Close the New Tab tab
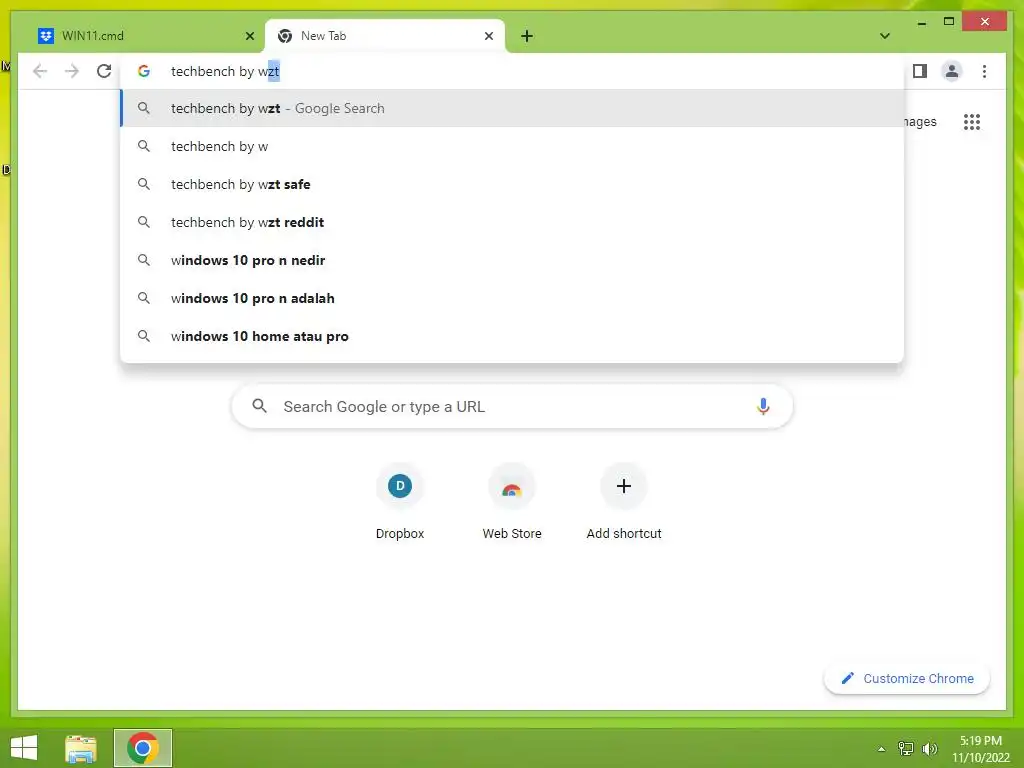This screenshot has width=1024, height=768. pos(488,36)
